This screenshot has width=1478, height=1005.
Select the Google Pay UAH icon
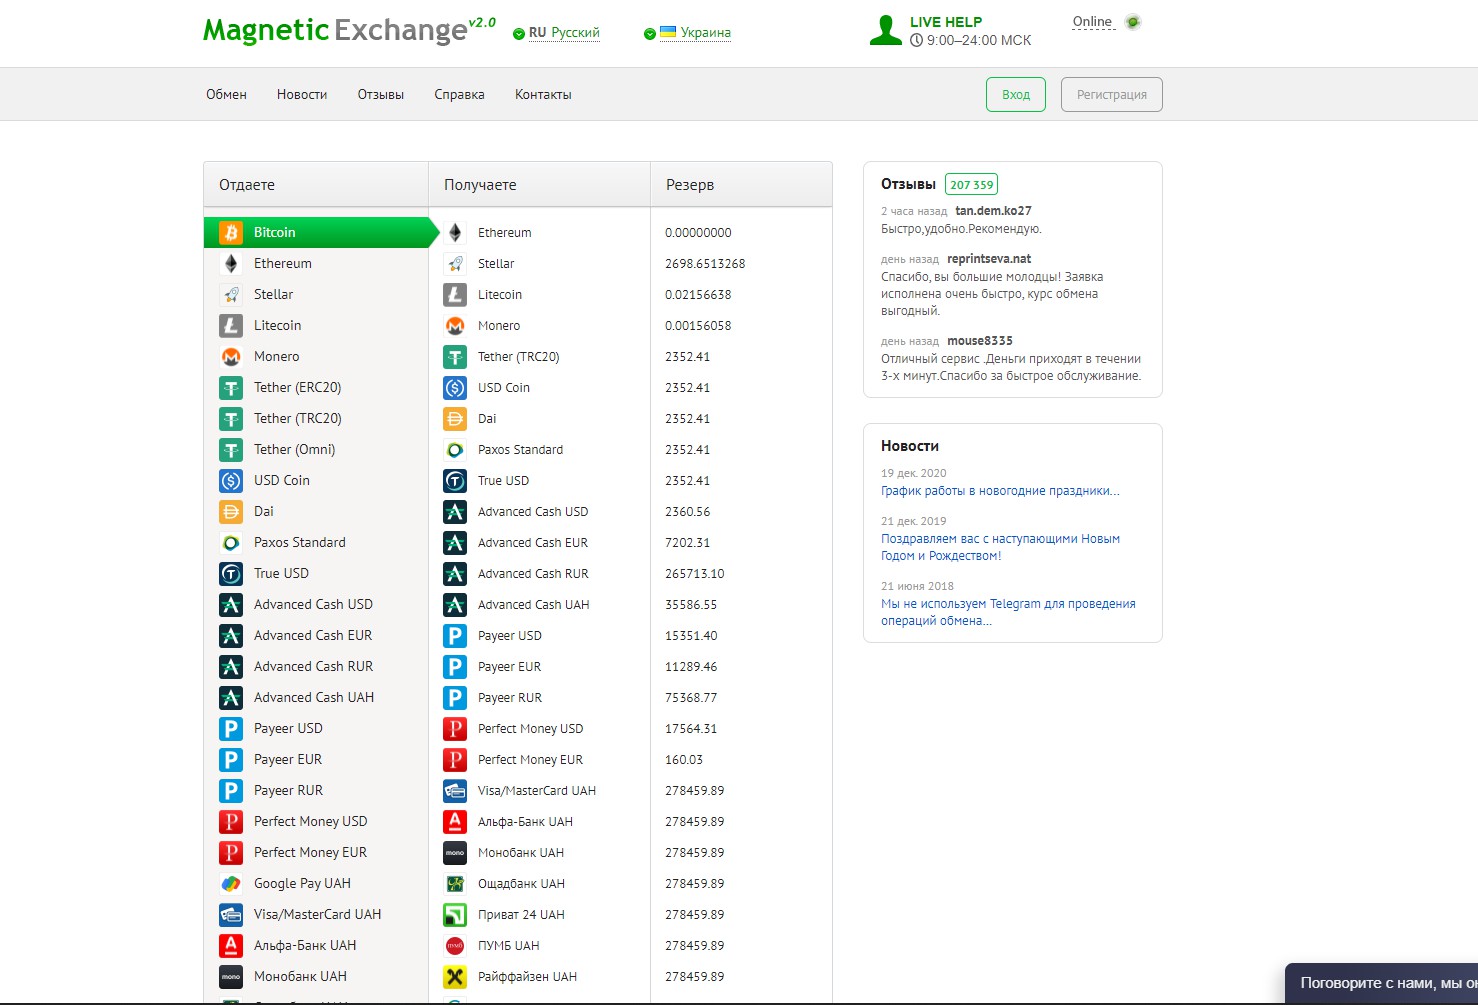(231, 883)
